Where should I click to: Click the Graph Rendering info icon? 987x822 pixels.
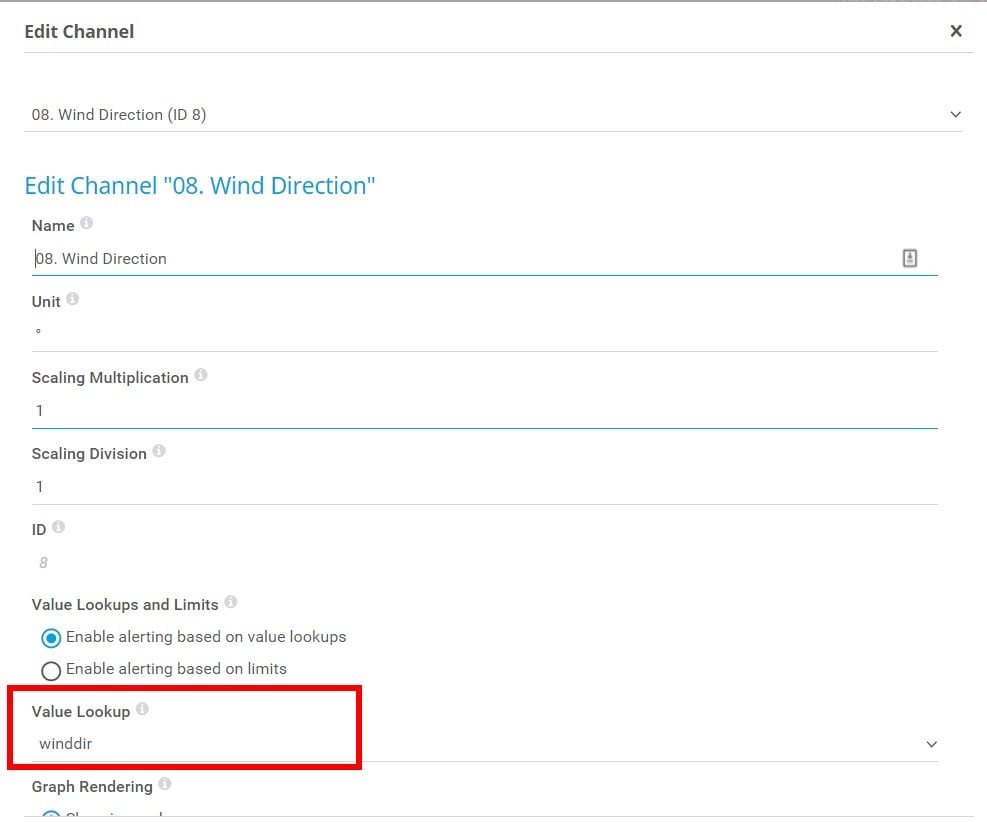165,785
